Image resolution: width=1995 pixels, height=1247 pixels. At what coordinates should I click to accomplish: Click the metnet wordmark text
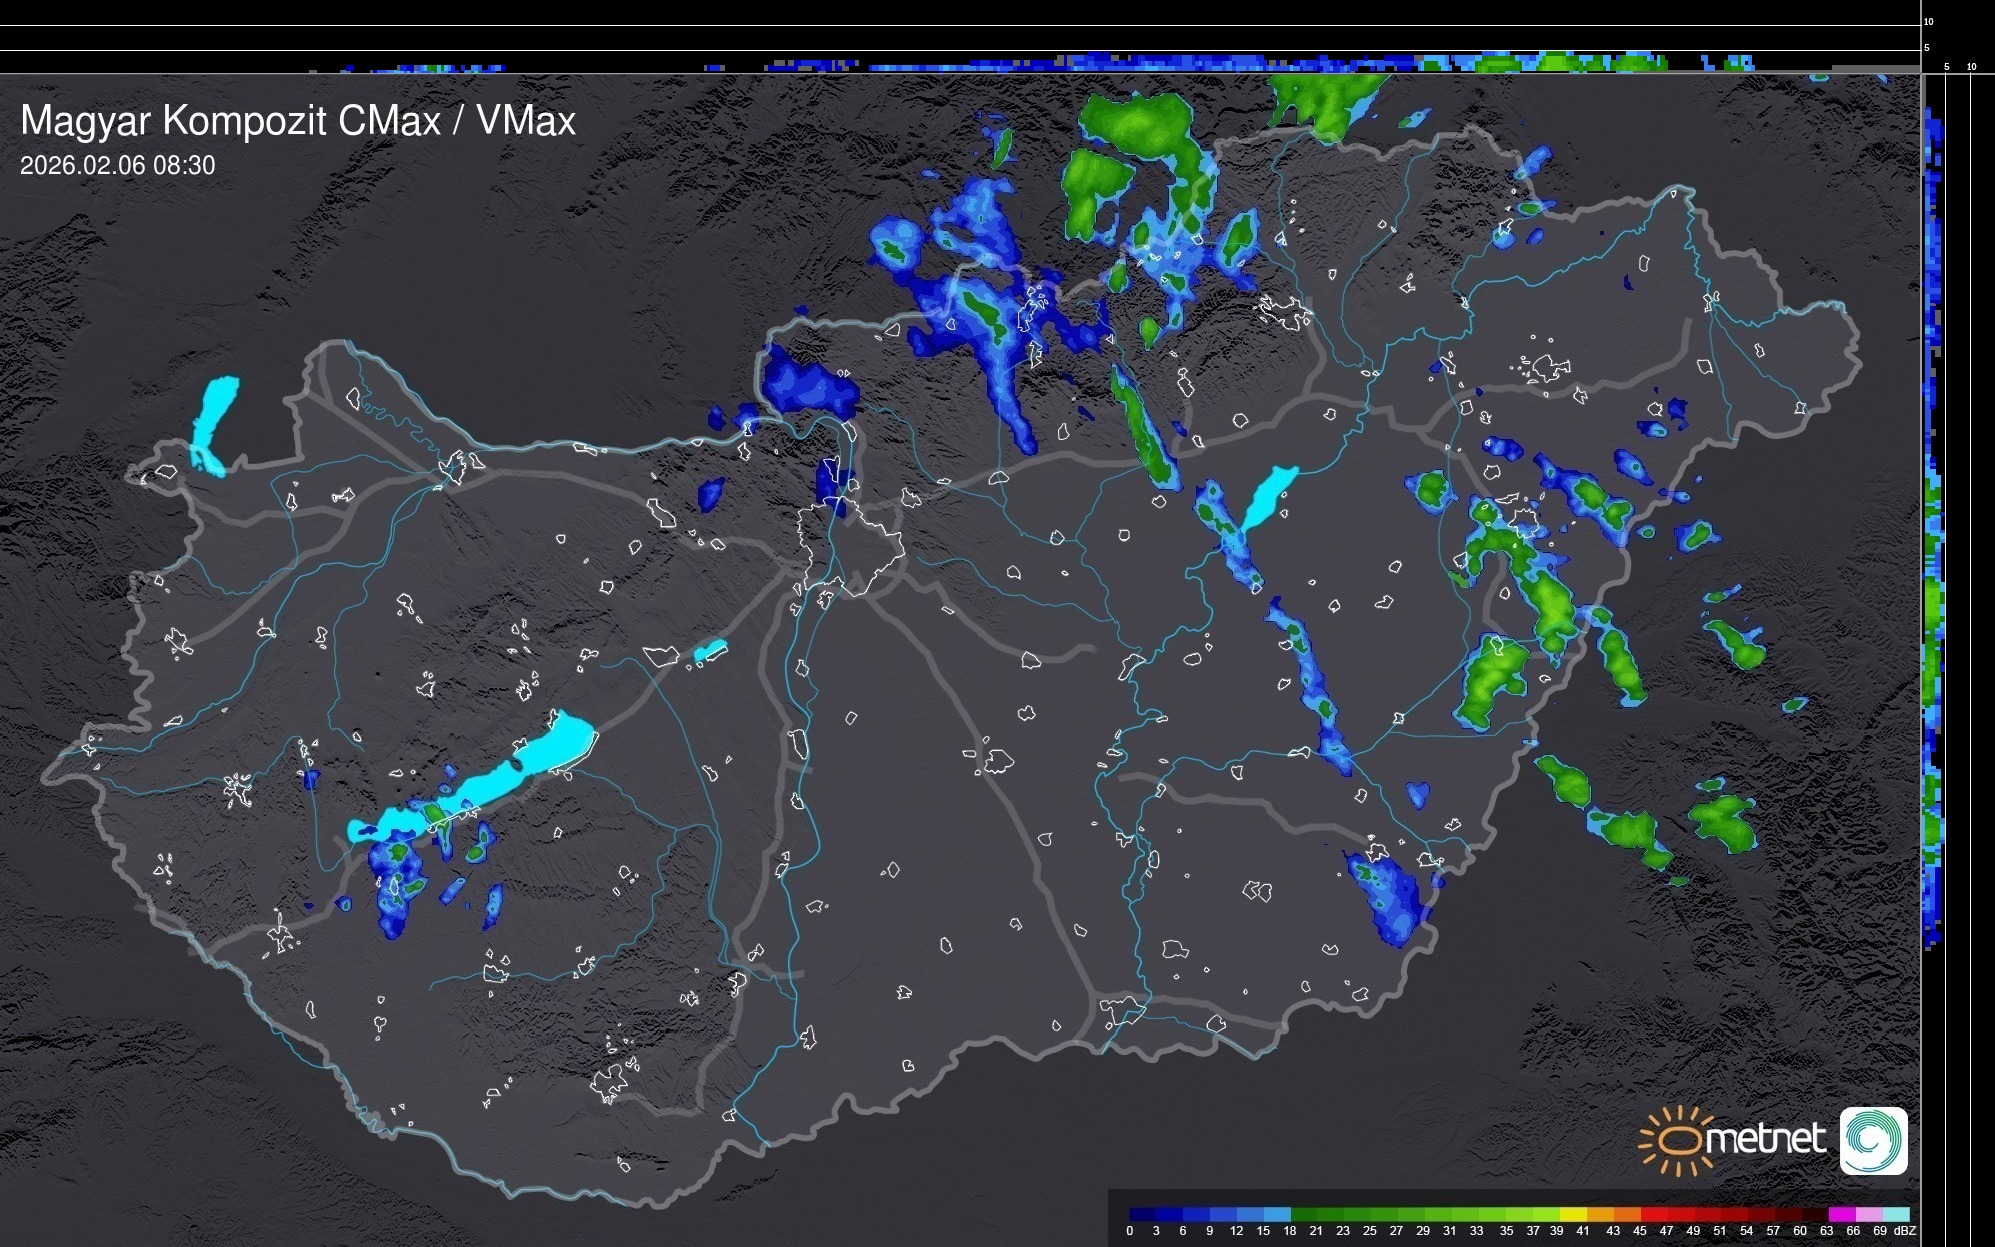1765,1139
